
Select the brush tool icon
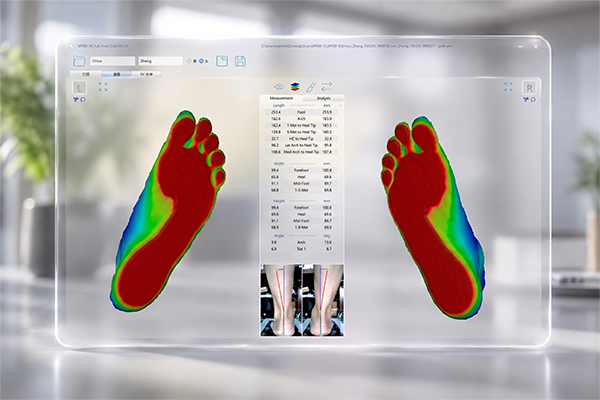pyautogui.click(x=311, y=87)
